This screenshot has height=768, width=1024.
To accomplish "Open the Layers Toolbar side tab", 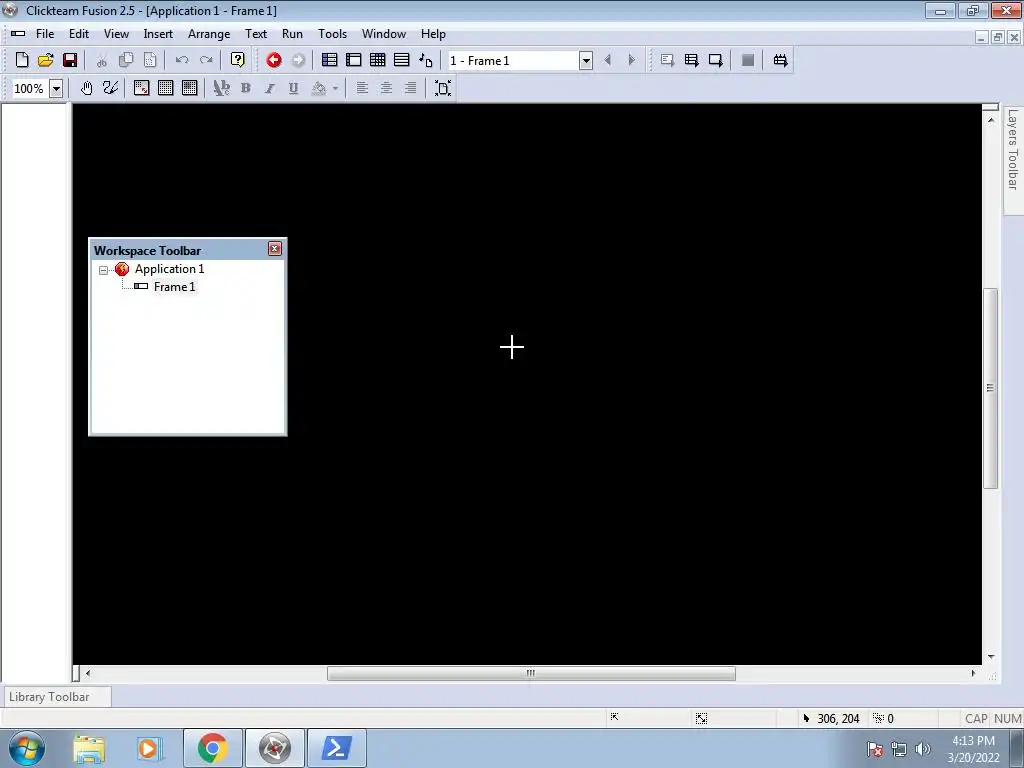I will pyautogui.click(x=1013, y=161).
